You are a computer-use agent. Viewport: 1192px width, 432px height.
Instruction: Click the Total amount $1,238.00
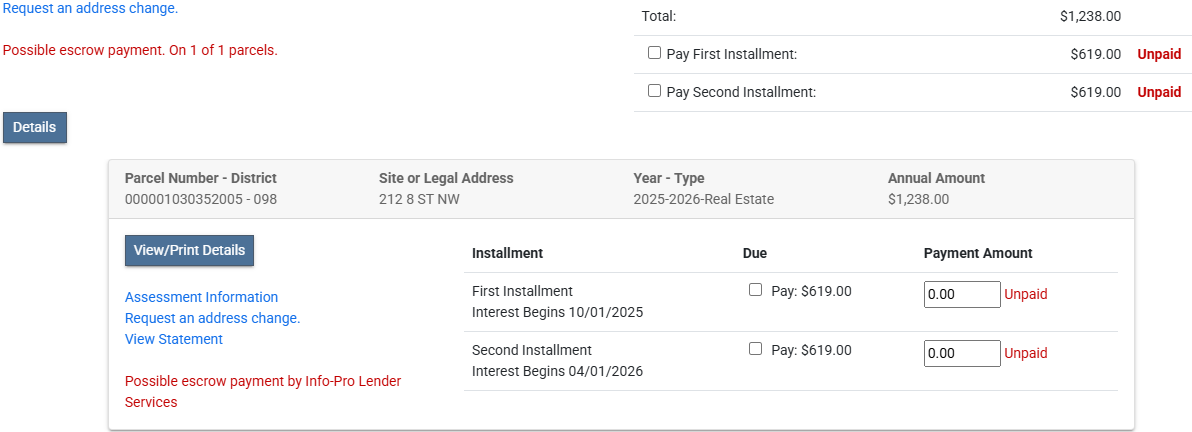point(1090,16)
